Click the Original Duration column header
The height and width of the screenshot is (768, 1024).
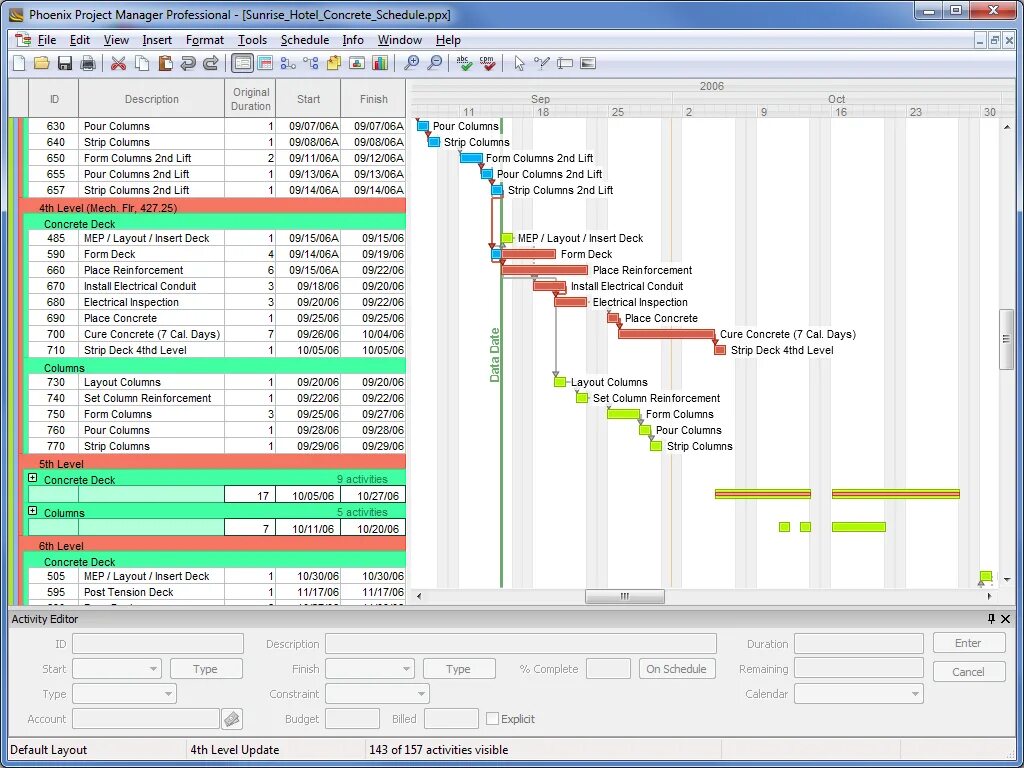250,99
